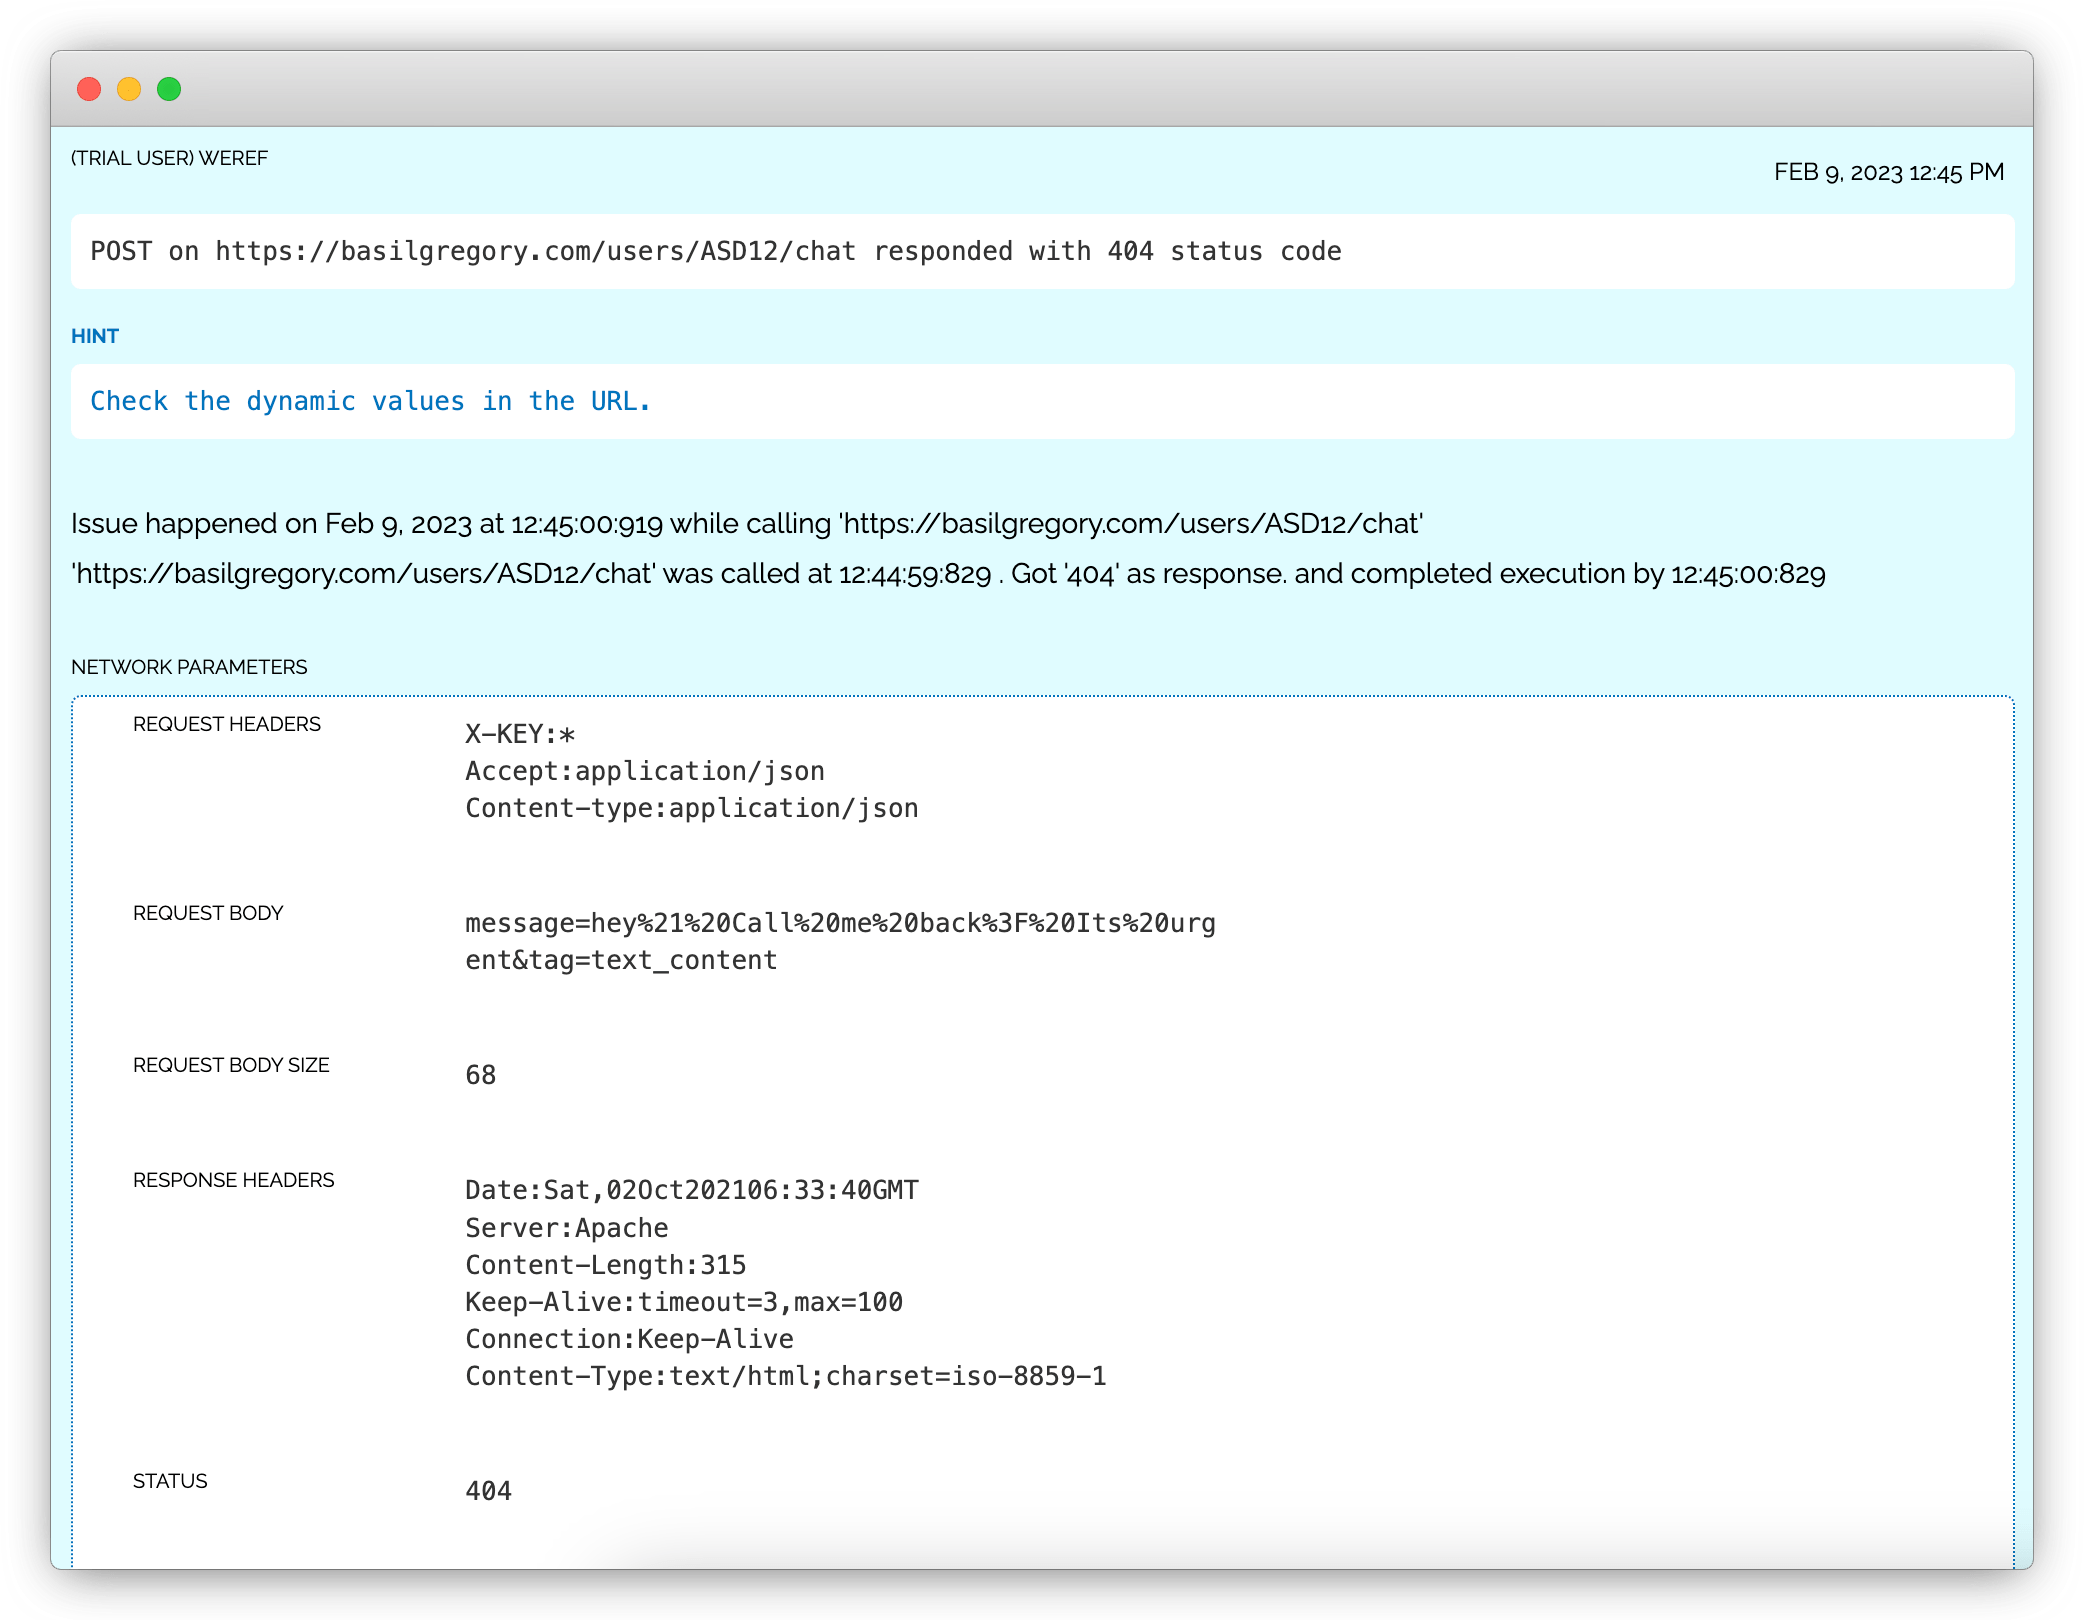Select the REQUEST BODY label
Image resolution: width=2084 pixels, height=1620 pixels.
(208, 912)
